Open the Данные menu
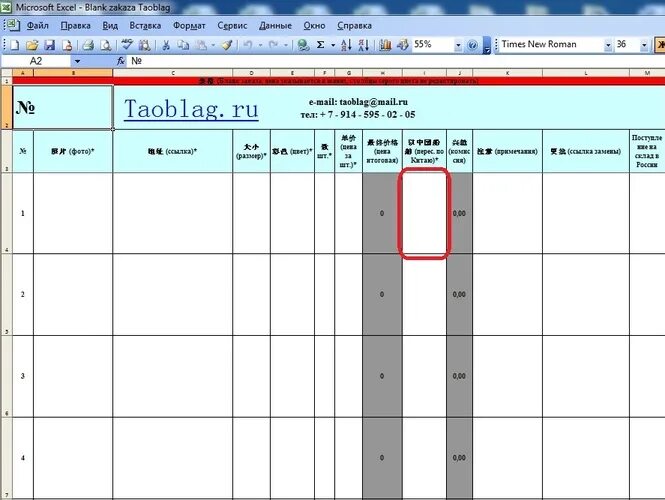Image resolution: width=665 pixels, height=500 pixels. (x=275, y=26)
